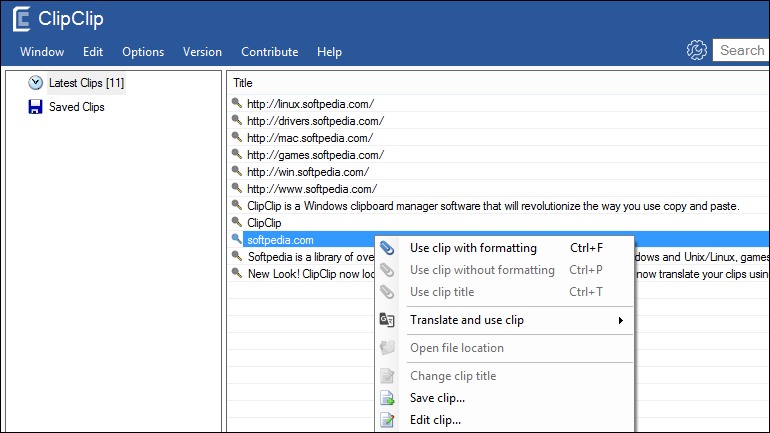Click the Latest Clips clock icon
The width and height of the screenshot is (770, 433).
click(35, 82)
